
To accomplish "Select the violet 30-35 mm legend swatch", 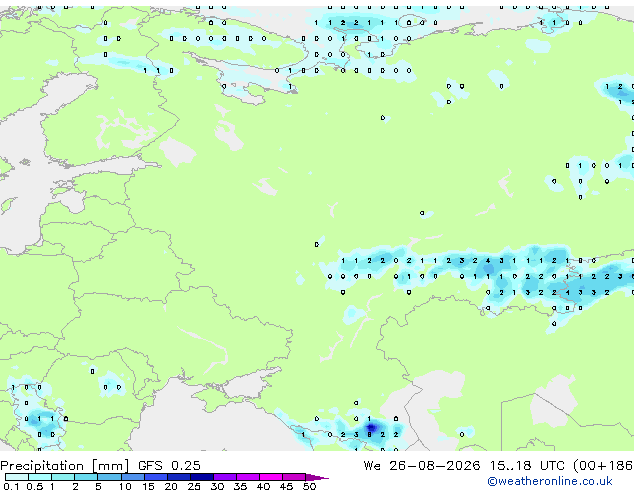I will pos(225,477).
